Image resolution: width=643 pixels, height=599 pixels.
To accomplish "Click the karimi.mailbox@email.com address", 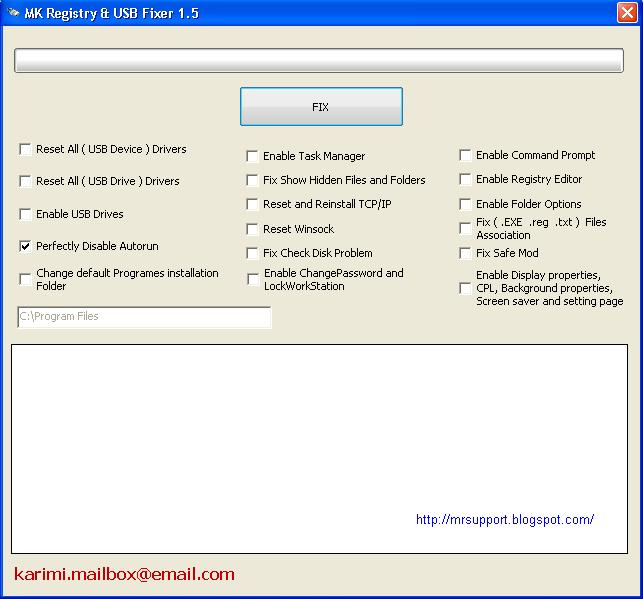I will 124,574.
